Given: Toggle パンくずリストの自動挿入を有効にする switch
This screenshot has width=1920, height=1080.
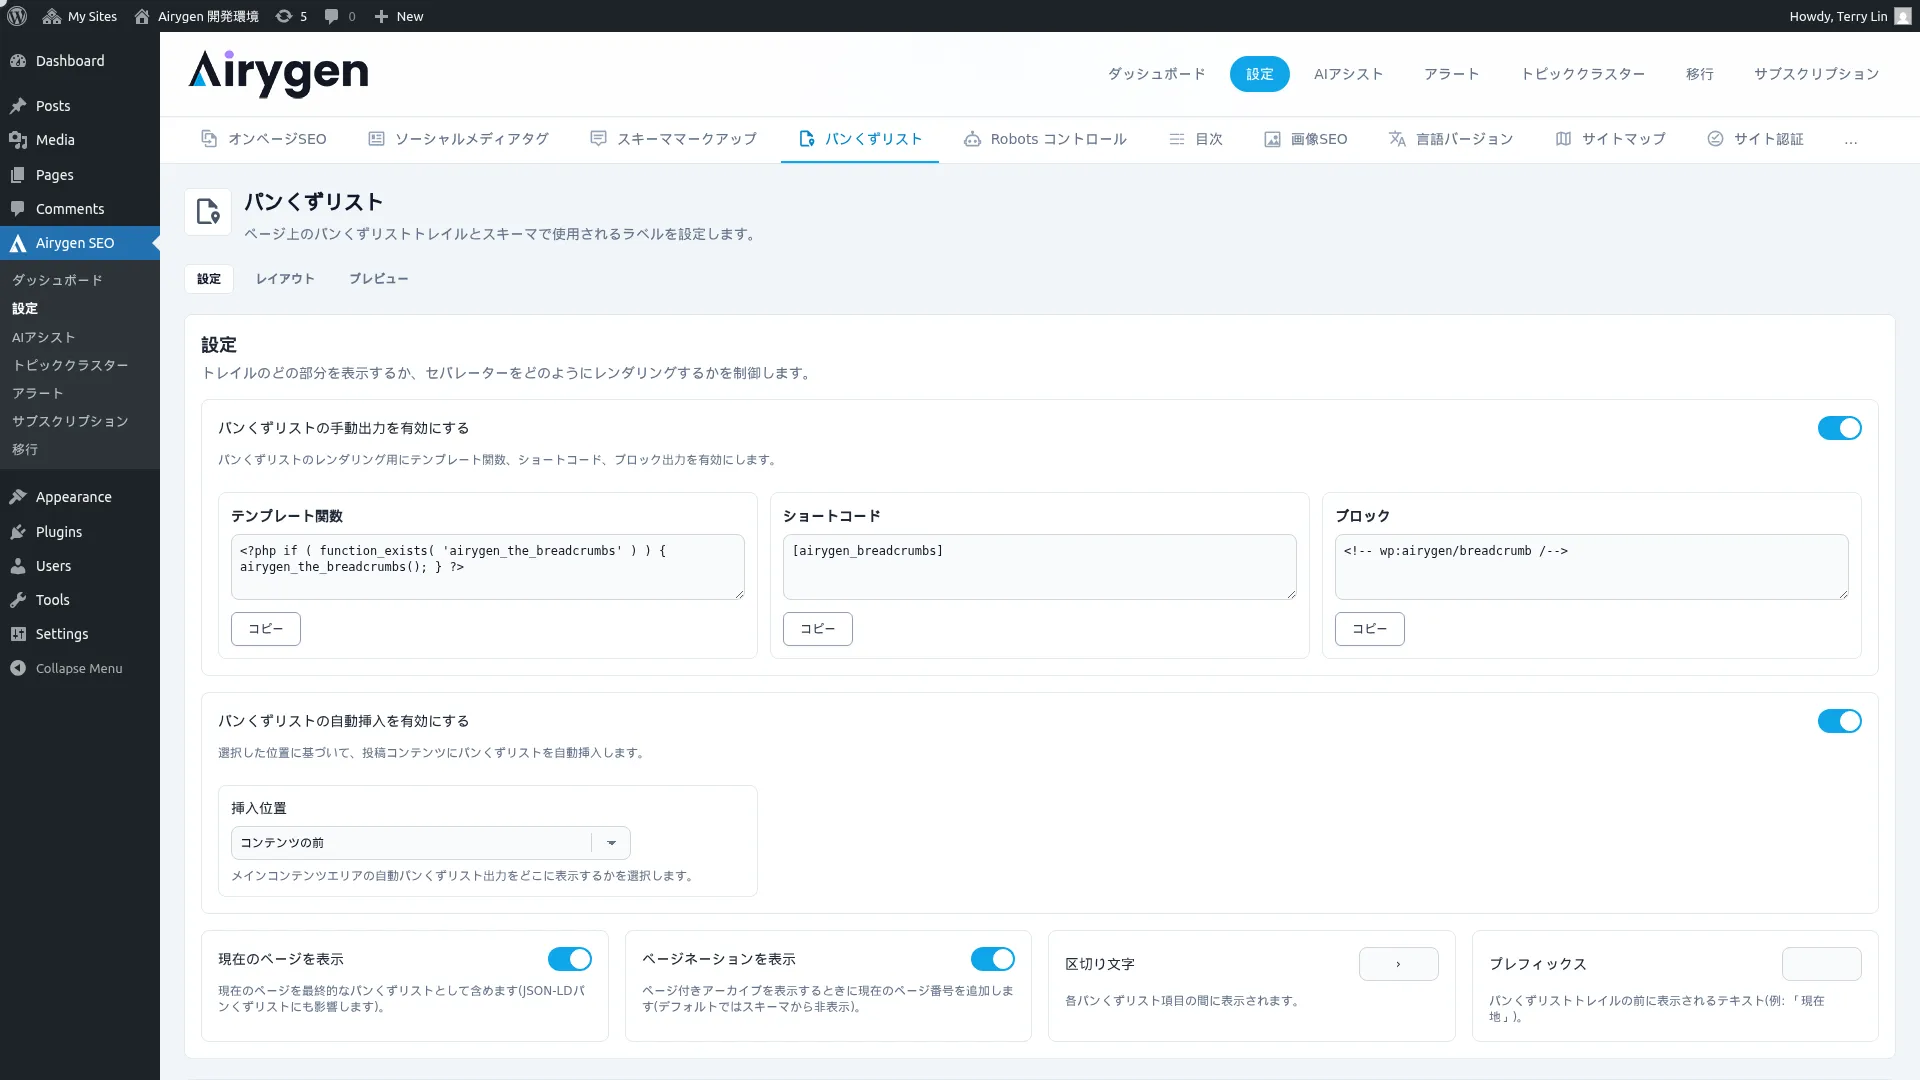Looking at the screenshot, I should coord(1839,721).
